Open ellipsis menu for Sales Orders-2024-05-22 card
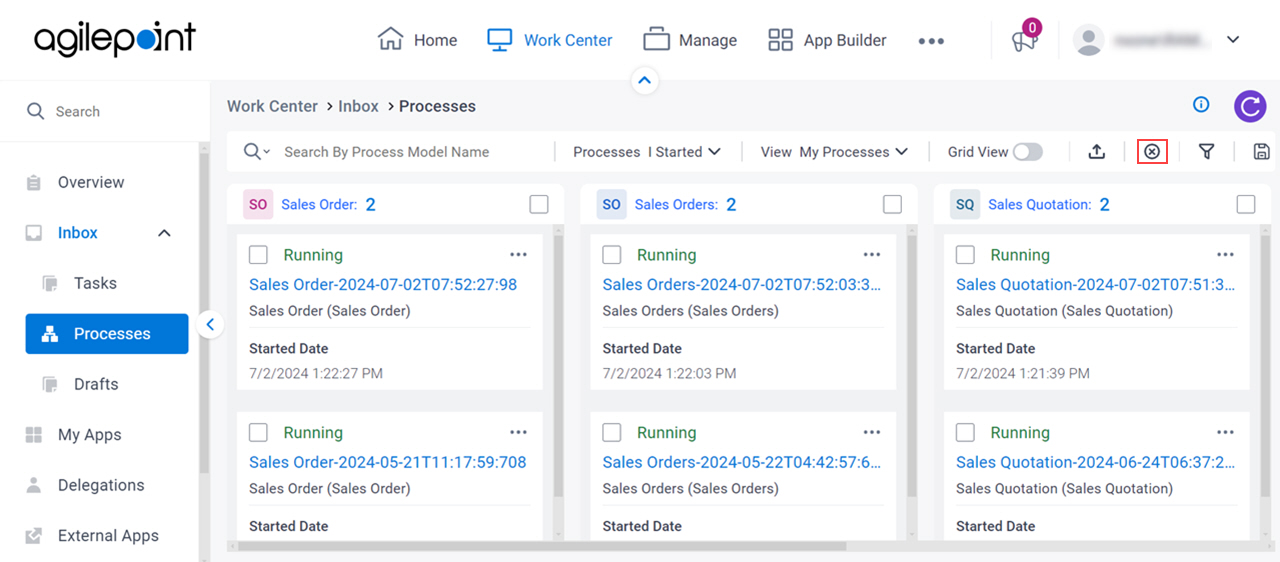The width and height of the screenshot is (1280, 562). point(872,433)
